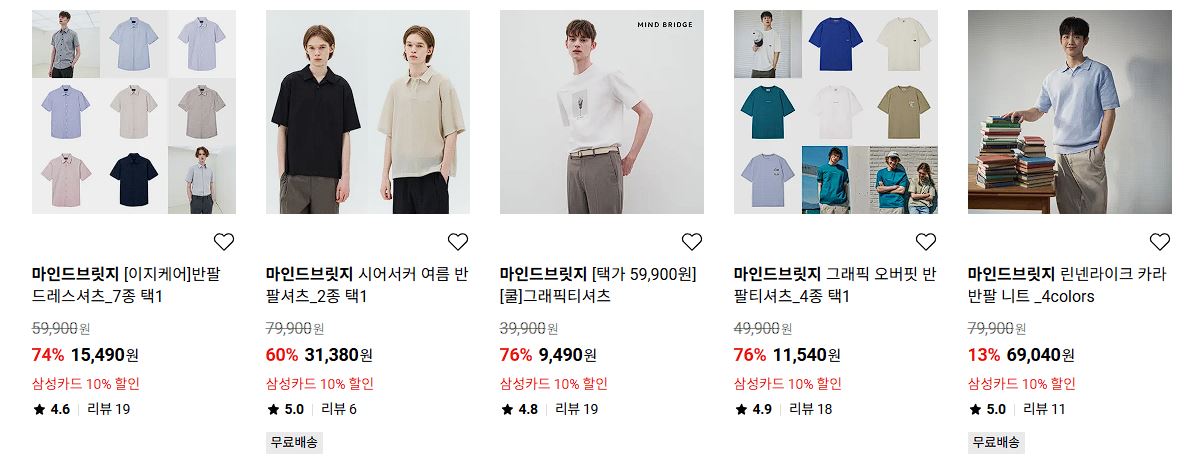Open [쿨]그래픽티셔츠 product title
The image size is (1187, 460).
tap(598, 285)
